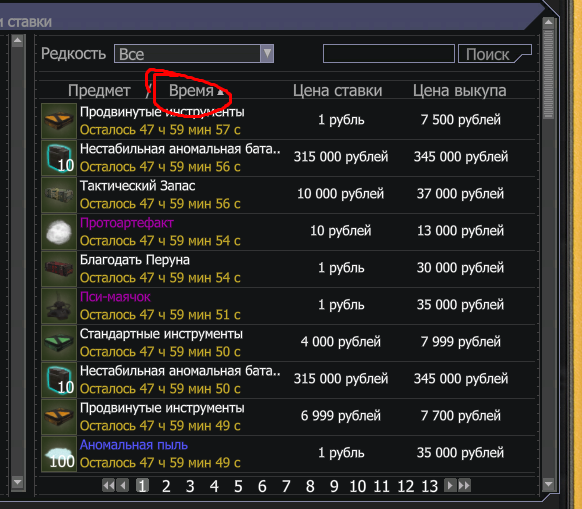Click the Протоартефакт item icon

point(59,232)
